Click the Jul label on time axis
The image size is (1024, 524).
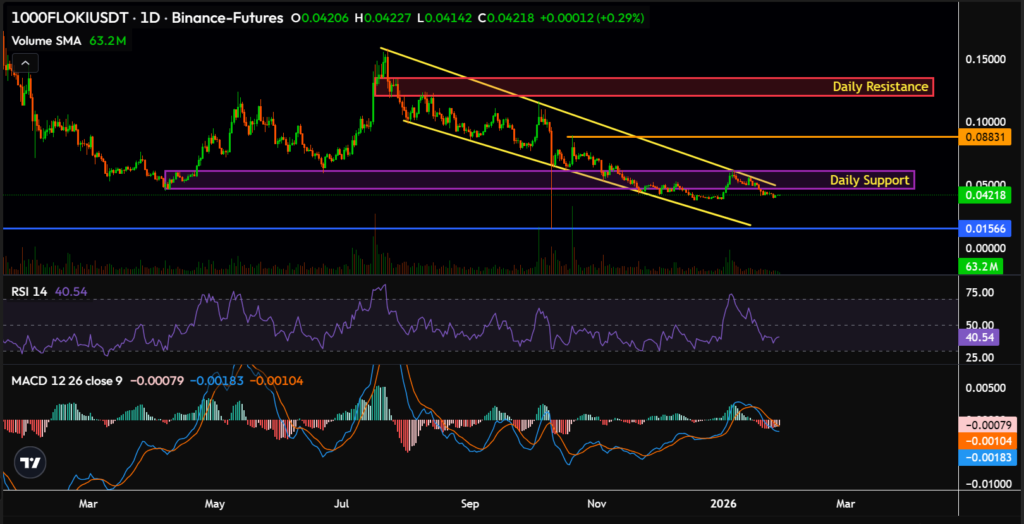pyautogui.click(x=342, y=504)
